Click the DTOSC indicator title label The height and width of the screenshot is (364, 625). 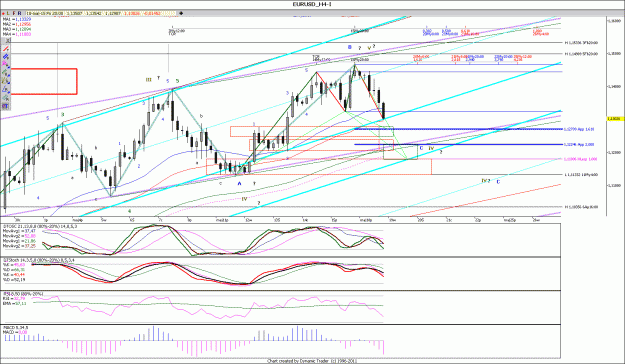[40, 226]
